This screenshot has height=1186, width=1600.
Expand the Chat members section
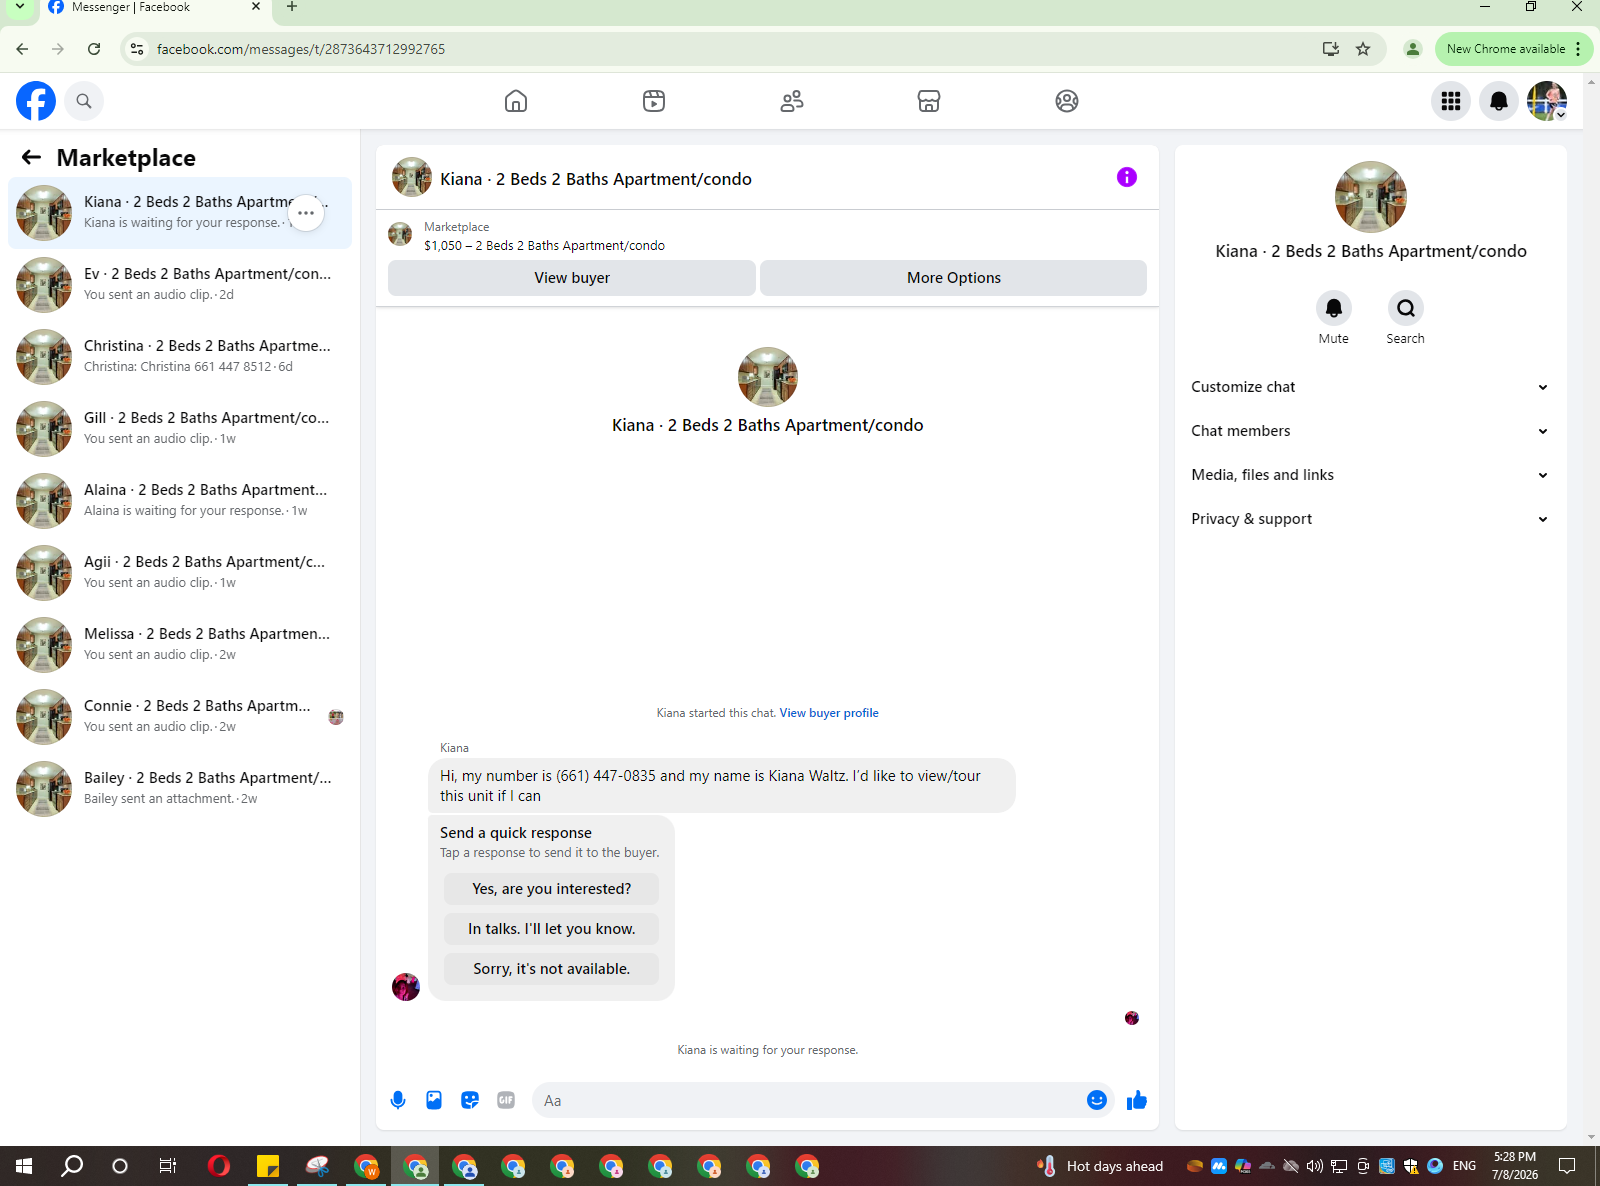1370,431
